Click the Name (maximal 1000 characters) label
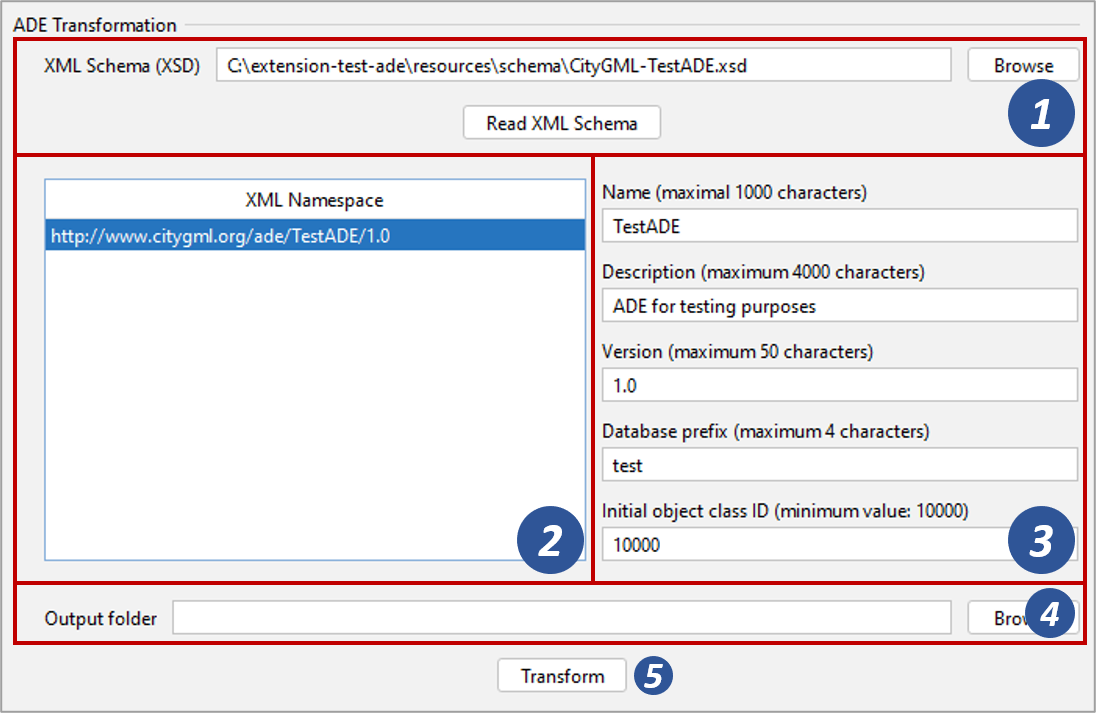This screenshot has width=1096, height=721. [735, 192]
